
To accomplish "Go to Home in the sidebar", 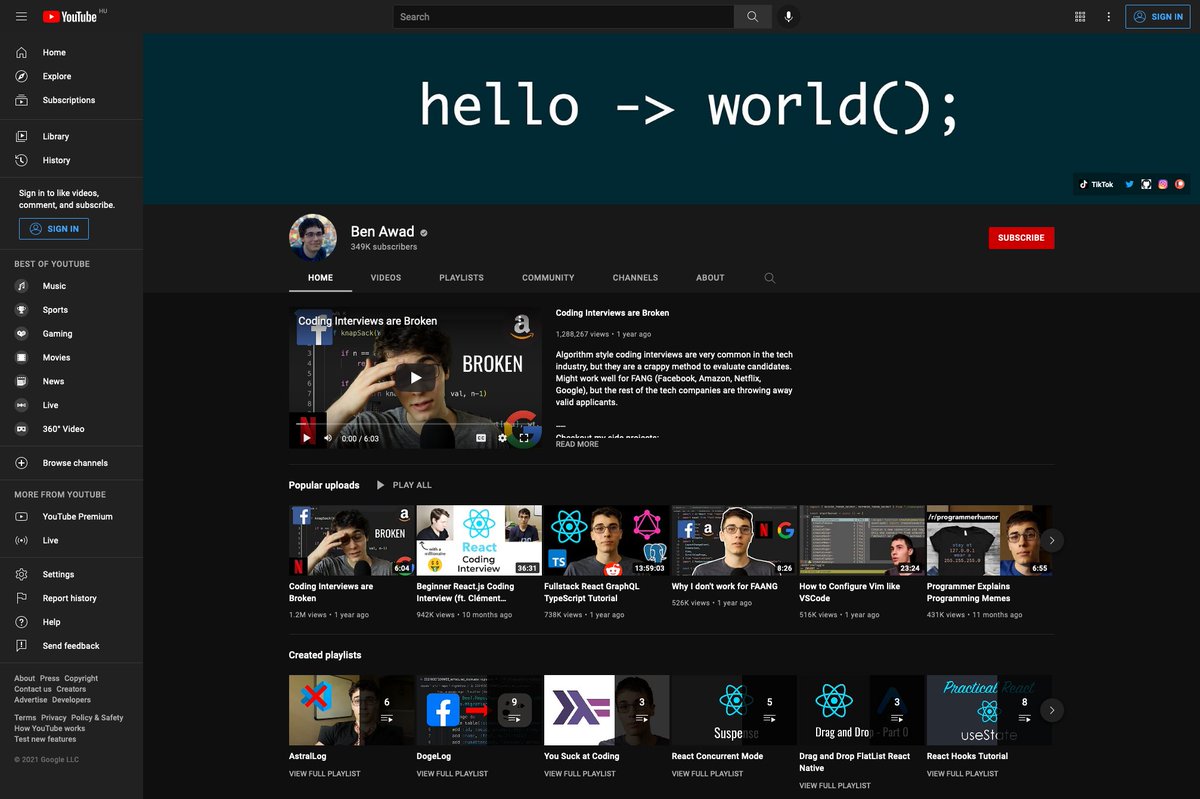I will pyautogui.click(x=71, y=52).
